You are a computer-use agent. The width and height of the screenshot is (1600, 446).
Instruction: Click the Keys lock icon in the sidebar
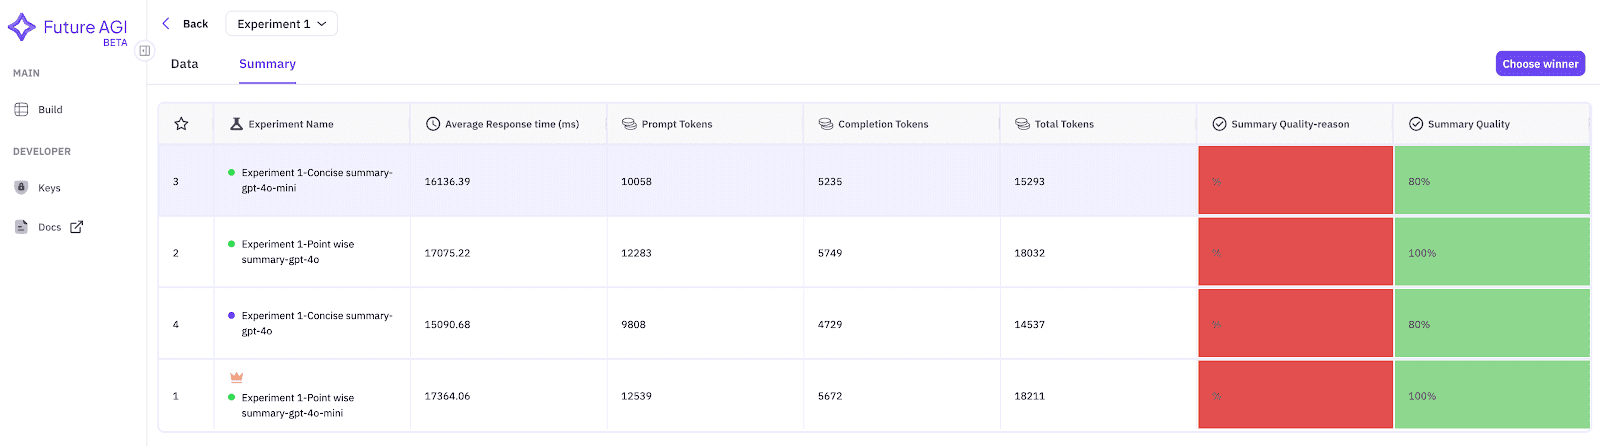21,187
